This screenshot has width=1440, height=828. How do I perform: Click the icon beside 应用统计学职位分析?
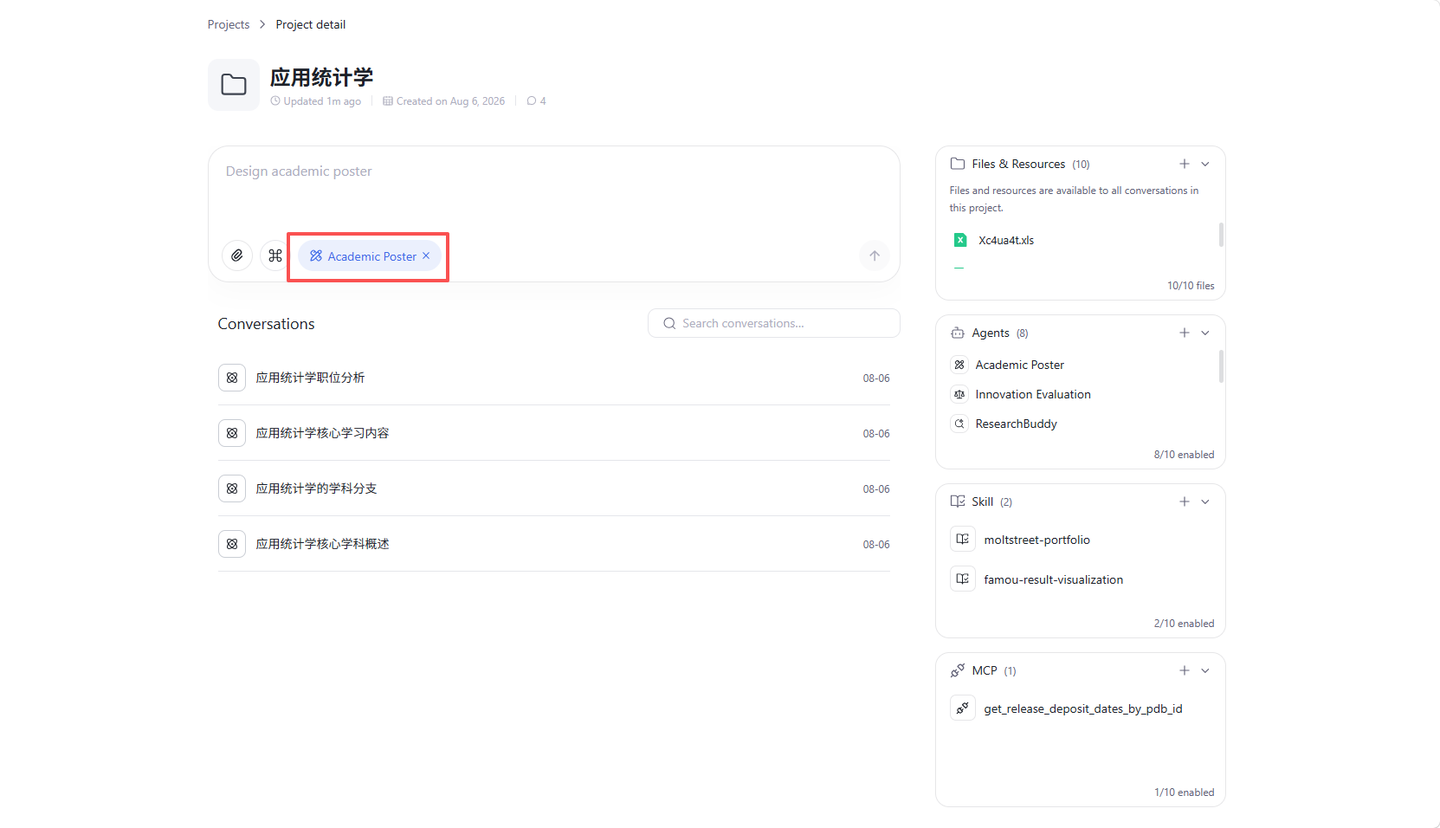(232, 378)
